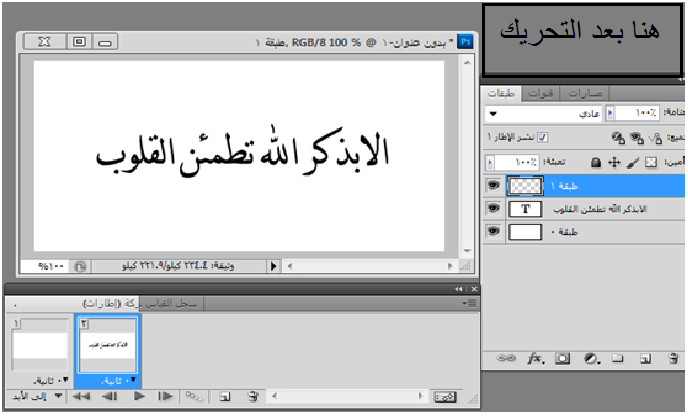The height and width of the screenshot is (420, 688).
Task: Toggle the نشر الإطار ١ checkbox
Action: pyautogui.click(x=543, y=136)
